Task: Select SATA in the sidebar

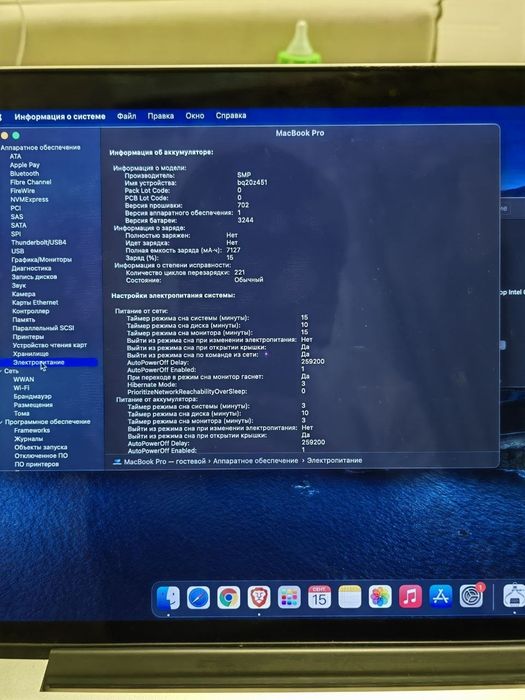Action: 19,225
